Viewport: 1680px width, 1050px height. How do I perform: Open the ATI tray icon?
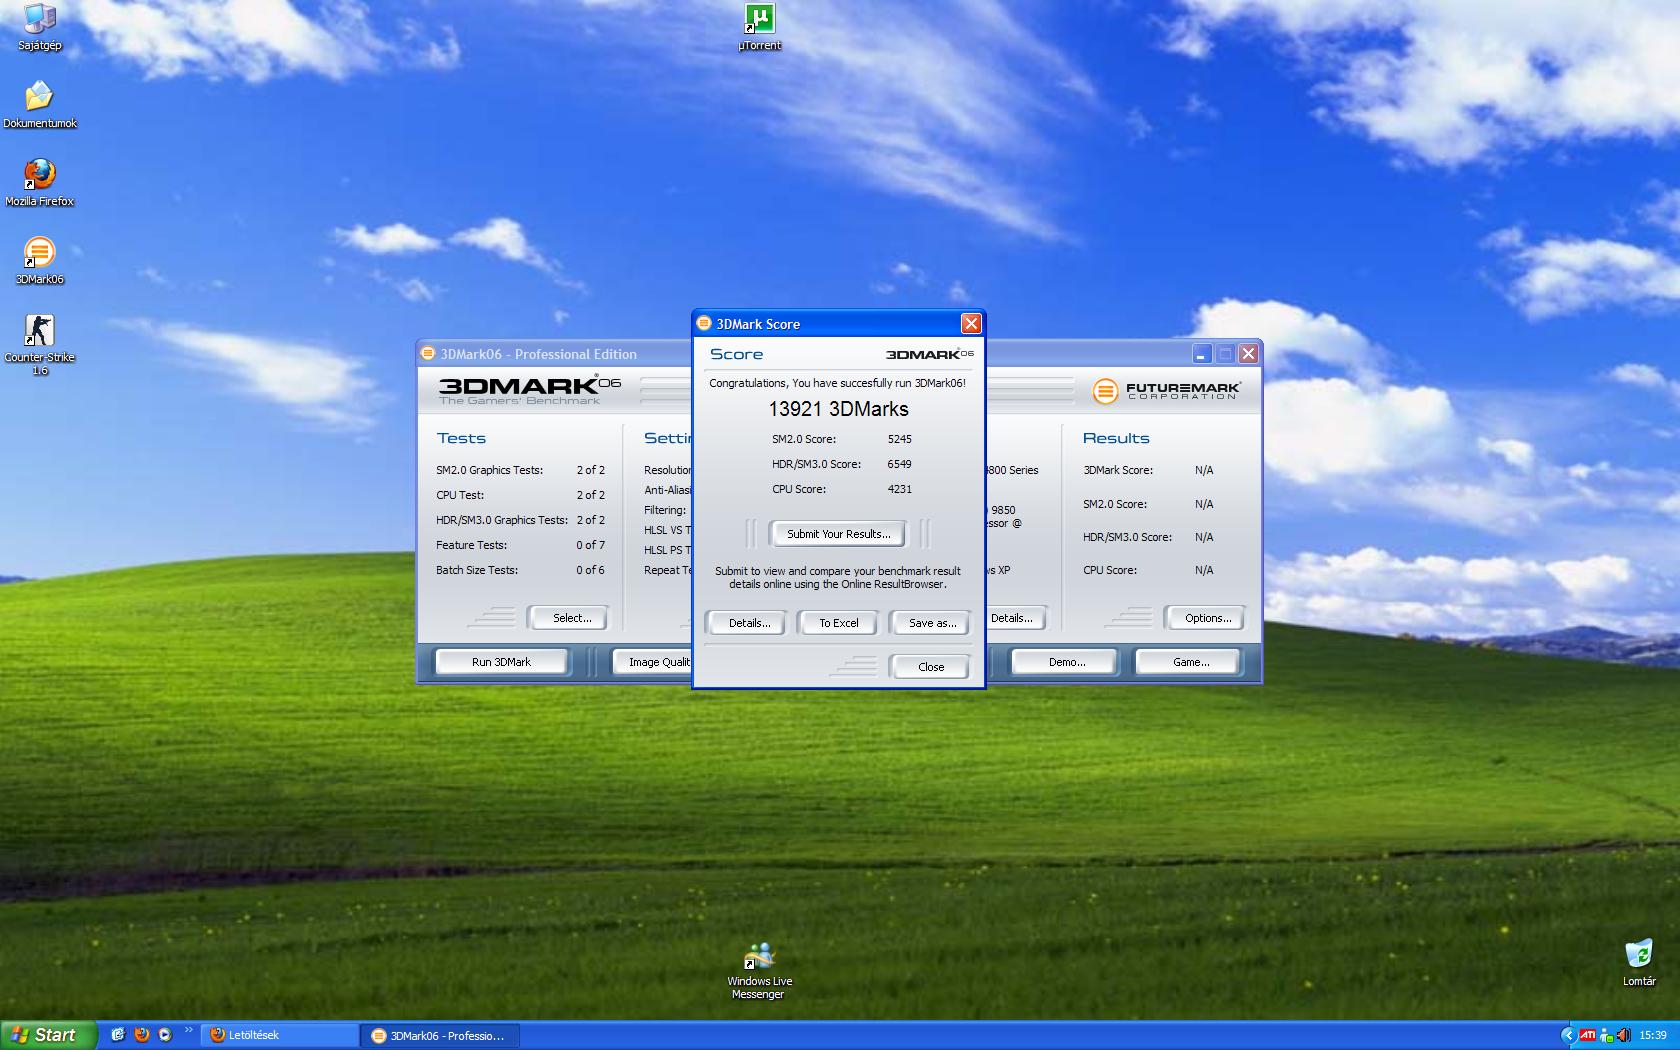1588,1035
